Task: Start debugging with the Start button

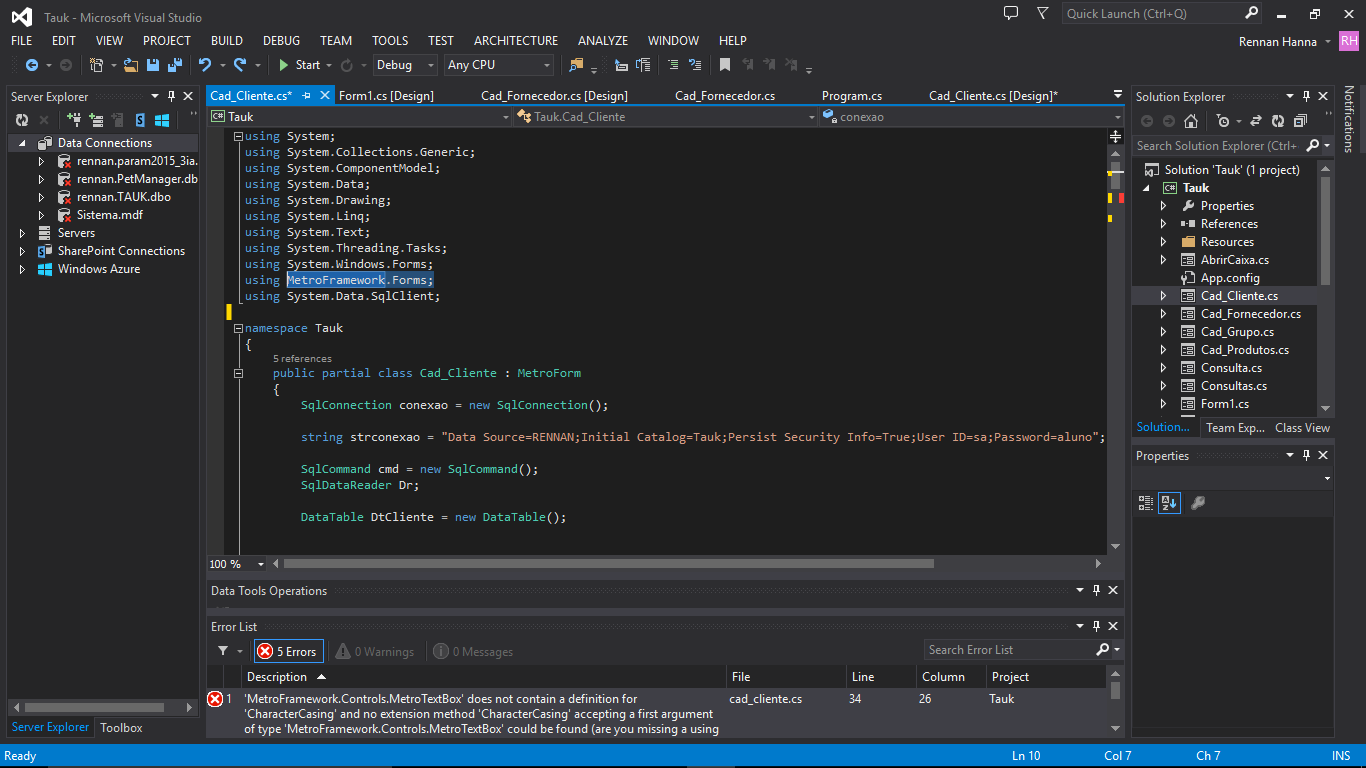Action: [x=299, y=65]
